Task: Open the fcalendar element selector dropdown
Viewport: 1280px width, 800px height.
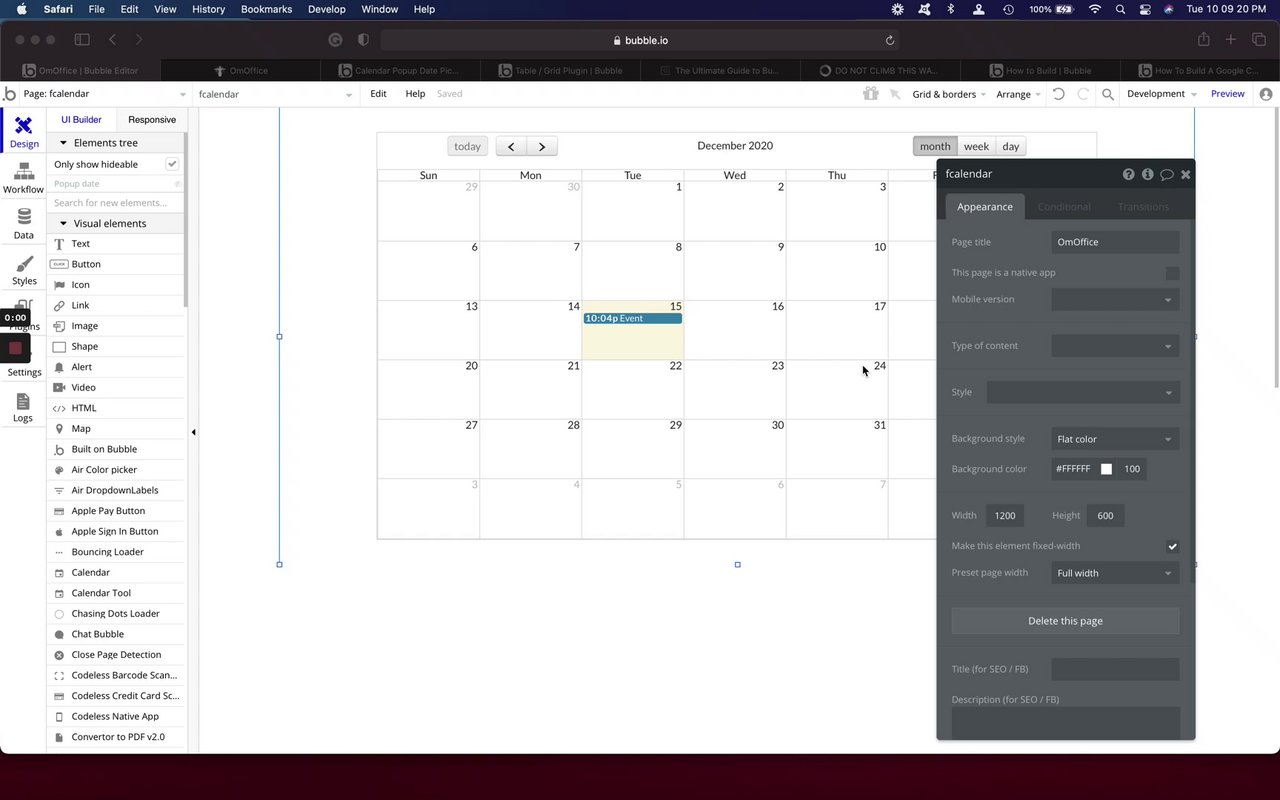Action: pyautogui.click(x=275, y=94)
